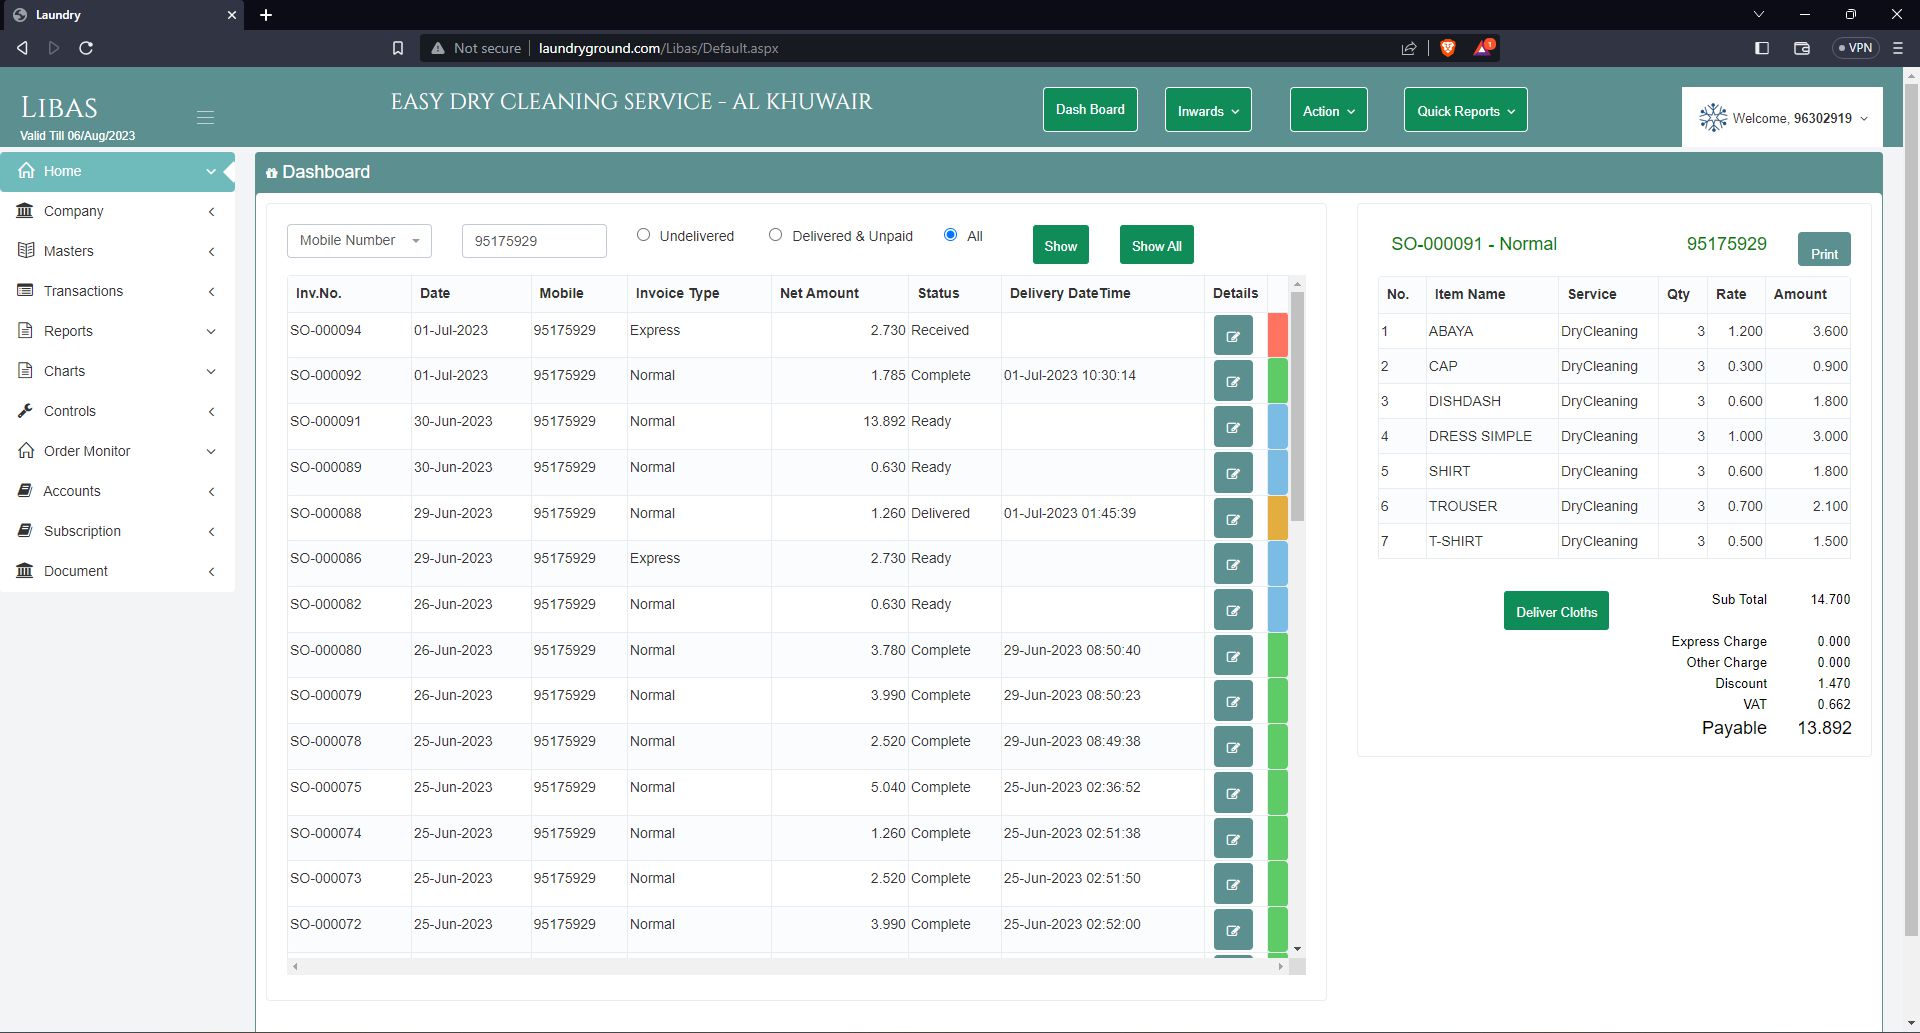The width and height of the screenshot is (1920, 1033).
Task: Open details for invoice SO-000092
Action: (x=1233, y=381)
